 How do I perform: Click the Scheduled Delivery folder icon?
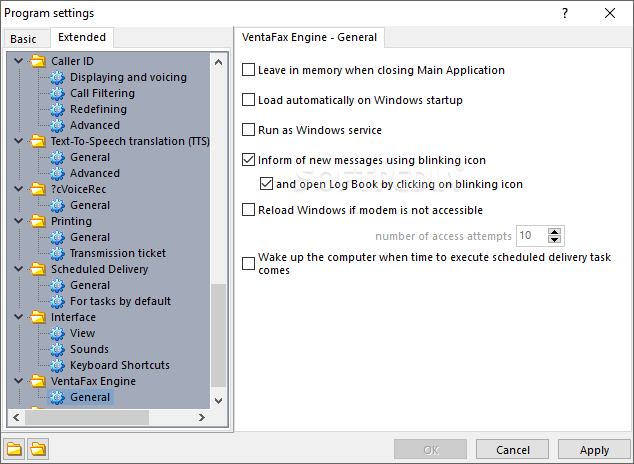point(38,269)
